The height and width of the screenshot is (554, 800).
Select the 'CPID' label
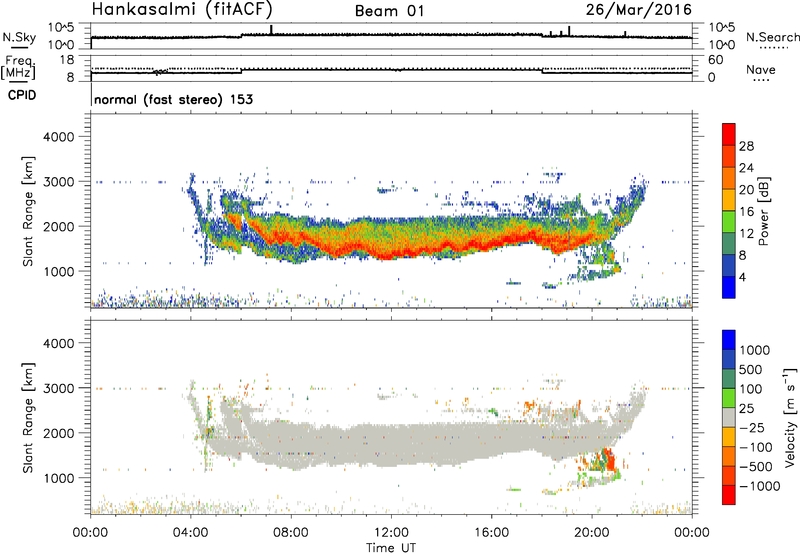pyautogui.click(x=22, y=95)
